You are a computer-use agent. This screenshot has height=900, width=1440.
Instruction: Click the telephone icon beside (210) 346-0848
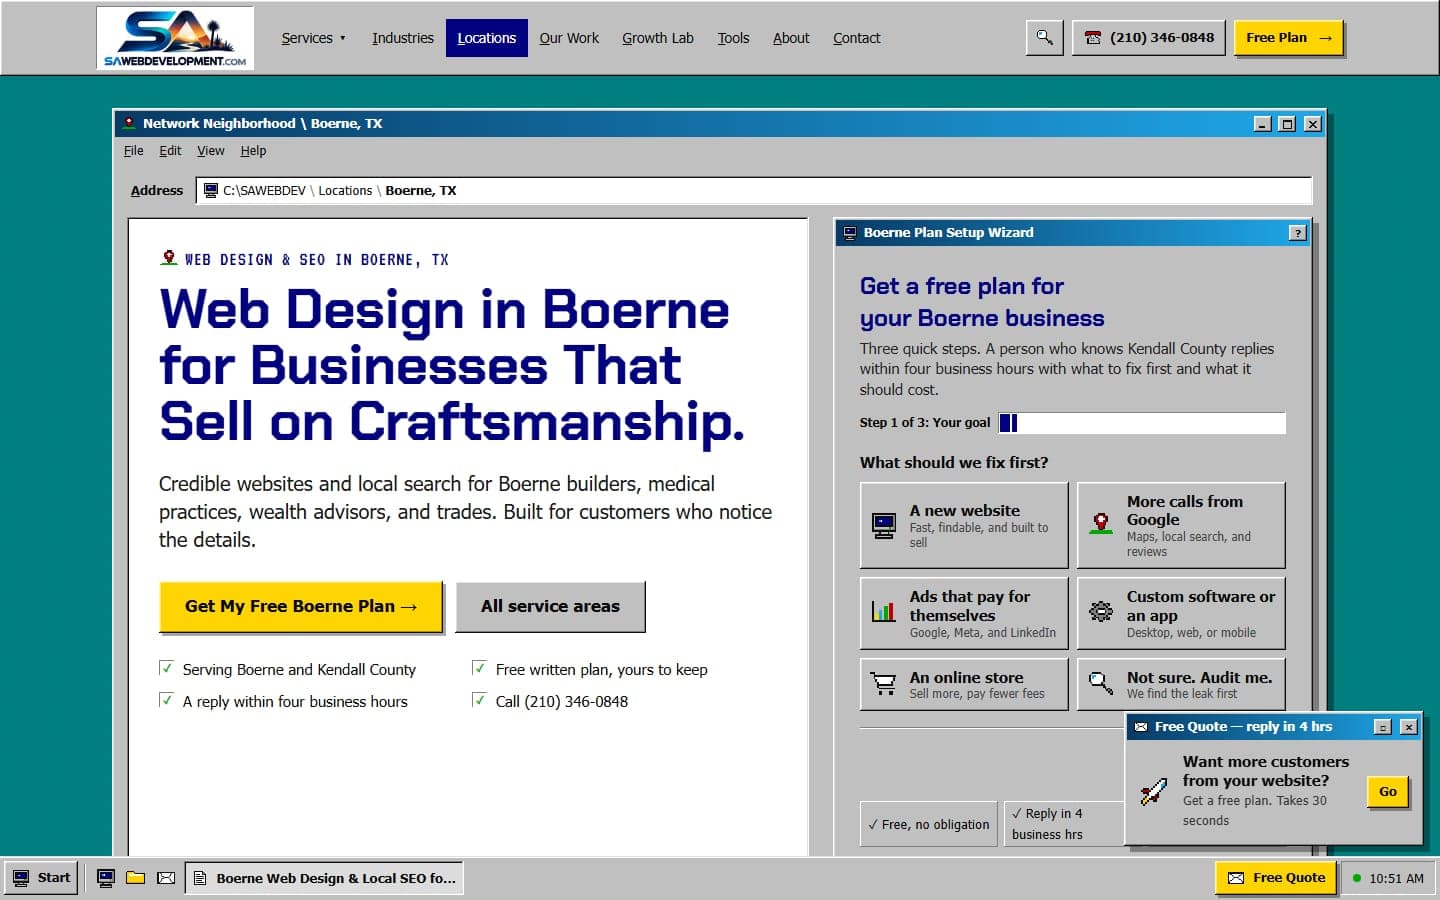point(1093,38)
